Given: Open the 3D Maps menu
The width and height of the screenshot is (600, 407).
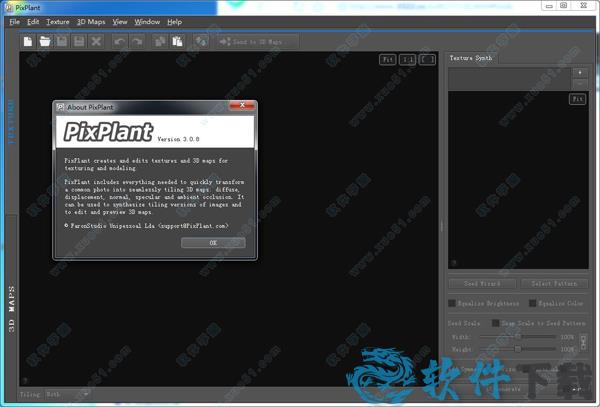Looking at the screenshot, I should [91, 22].
